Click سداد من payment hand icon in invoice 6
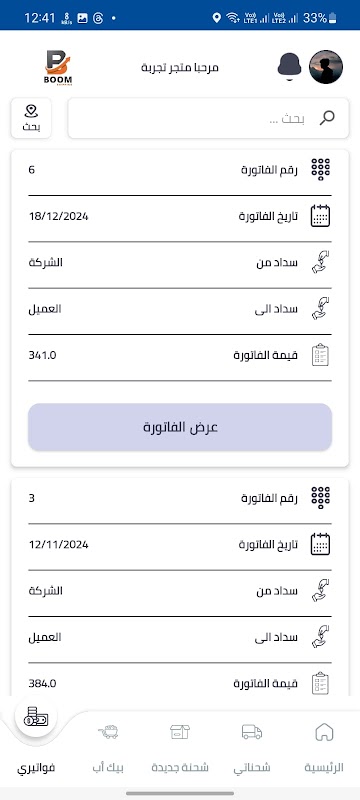 click(x=320, y=262)
